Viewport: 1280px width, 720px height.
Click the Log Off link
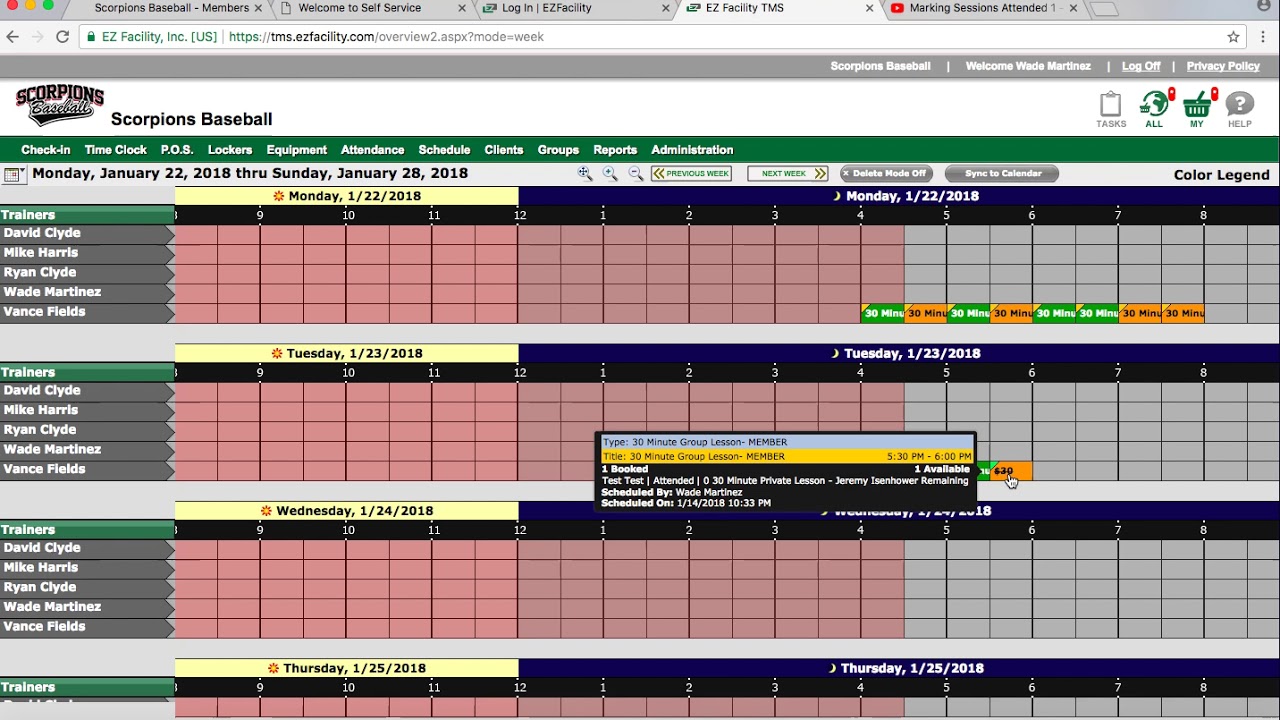[x=1141, y=66]
